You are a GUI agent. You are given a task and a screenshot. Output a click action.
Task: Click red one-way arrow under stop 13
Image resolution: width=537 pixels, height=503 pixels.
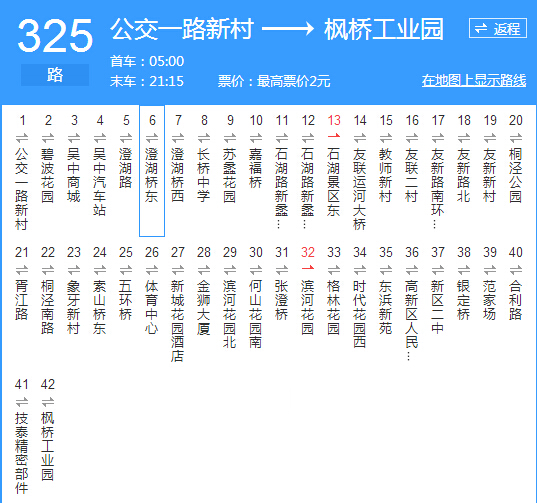coord(334,136)
